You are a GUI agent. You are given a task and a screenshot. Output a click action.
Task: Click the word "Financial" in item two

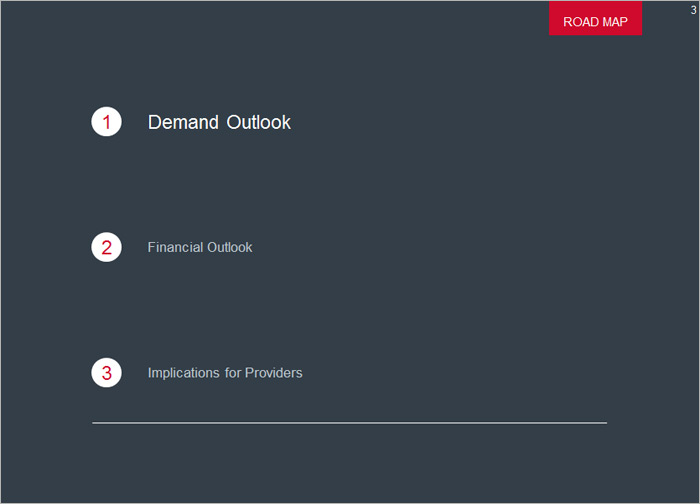175,247
